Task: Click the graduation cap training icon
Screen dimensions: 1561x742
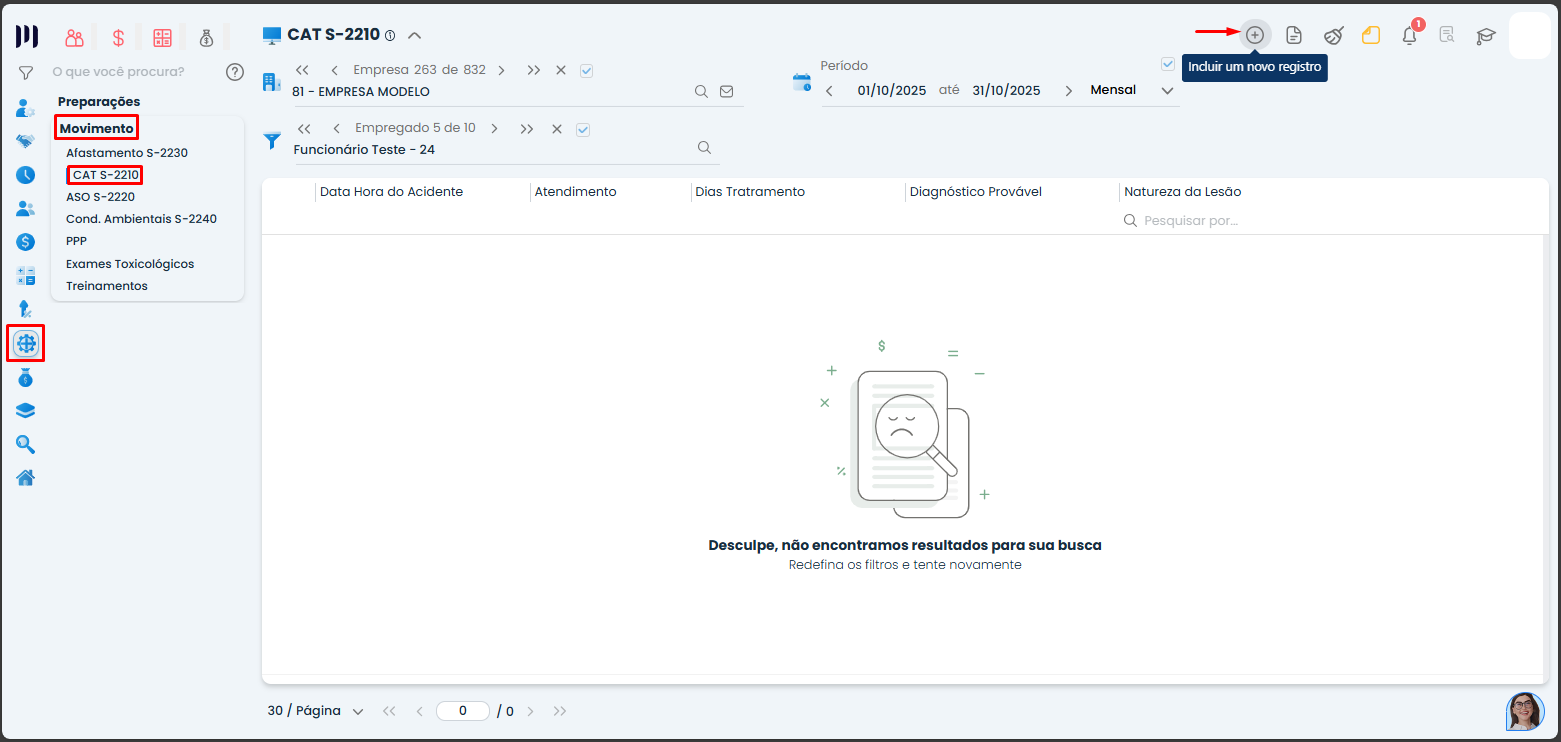Action: 1486,36
